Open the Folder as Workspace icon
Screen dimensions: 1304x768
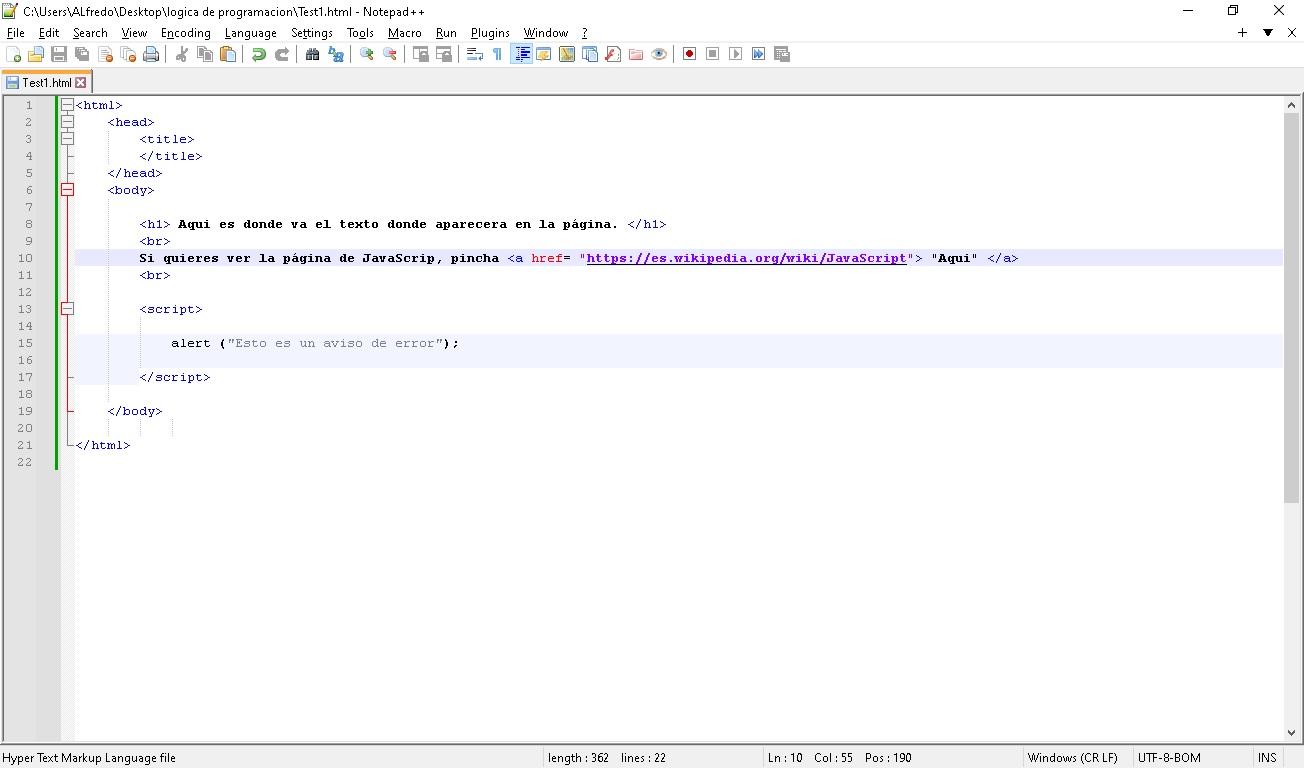point(636,54)
